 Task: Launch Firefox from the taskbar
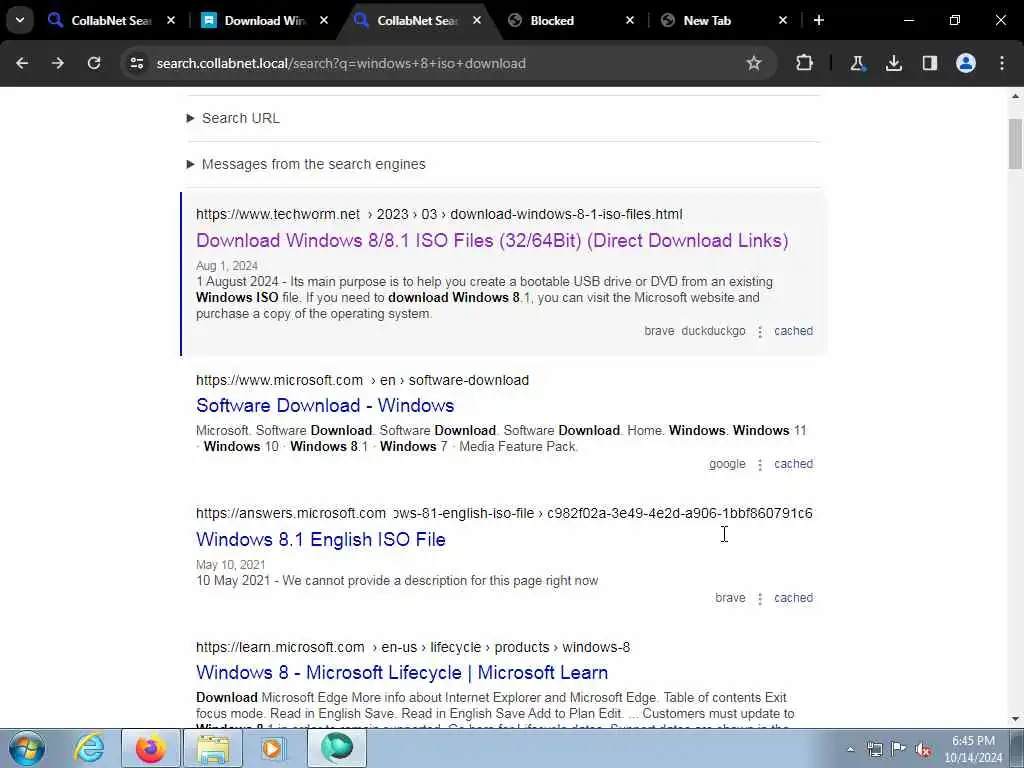150,748
